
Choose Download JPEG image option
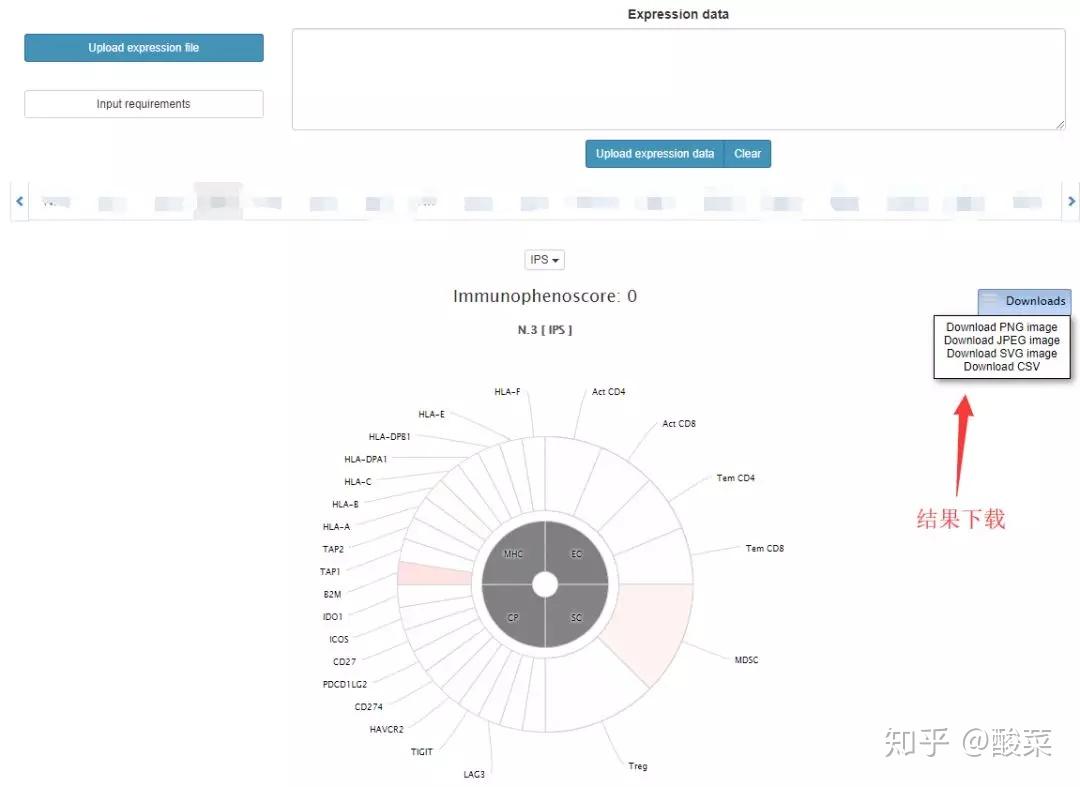tap(1001, 340)
